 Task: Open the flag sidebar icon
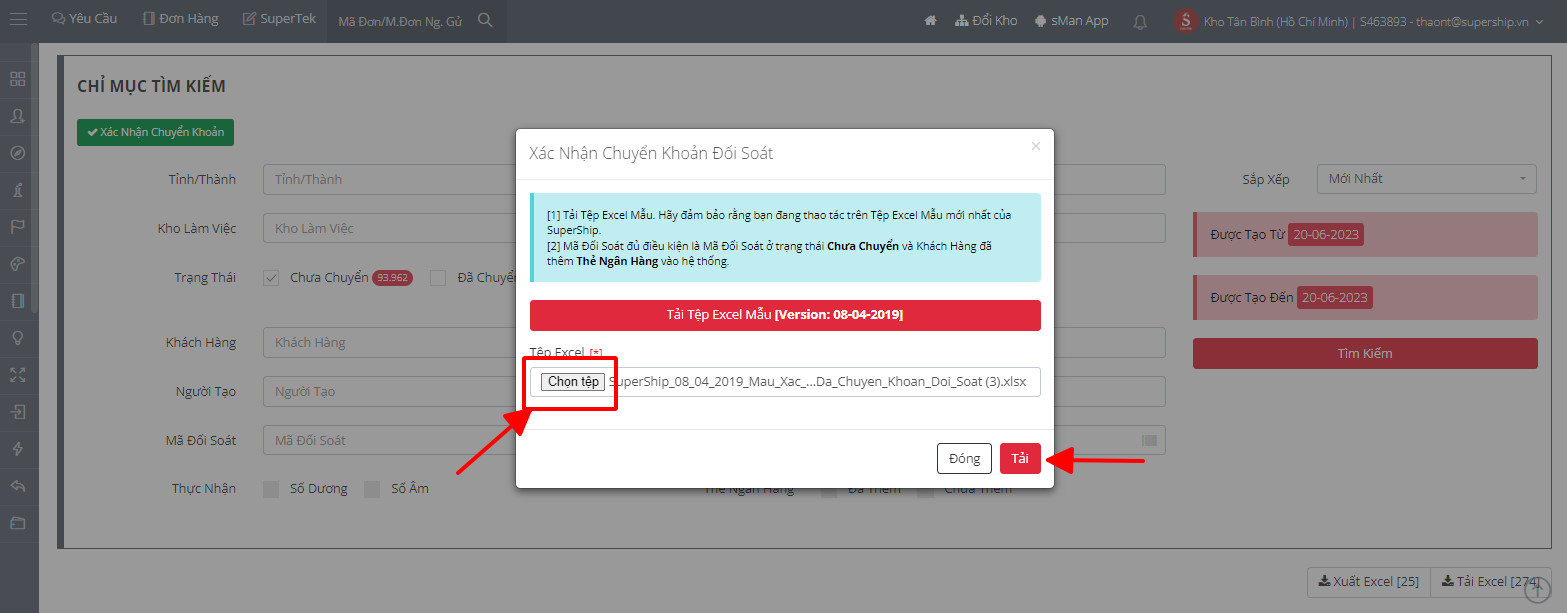coord(18,227)
